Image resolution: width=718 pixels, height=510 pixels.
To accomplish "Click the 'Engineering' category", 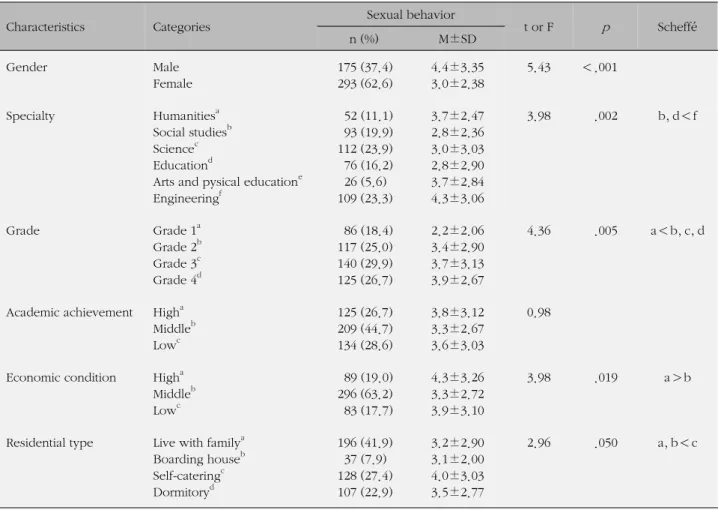I will coord(187,198).
